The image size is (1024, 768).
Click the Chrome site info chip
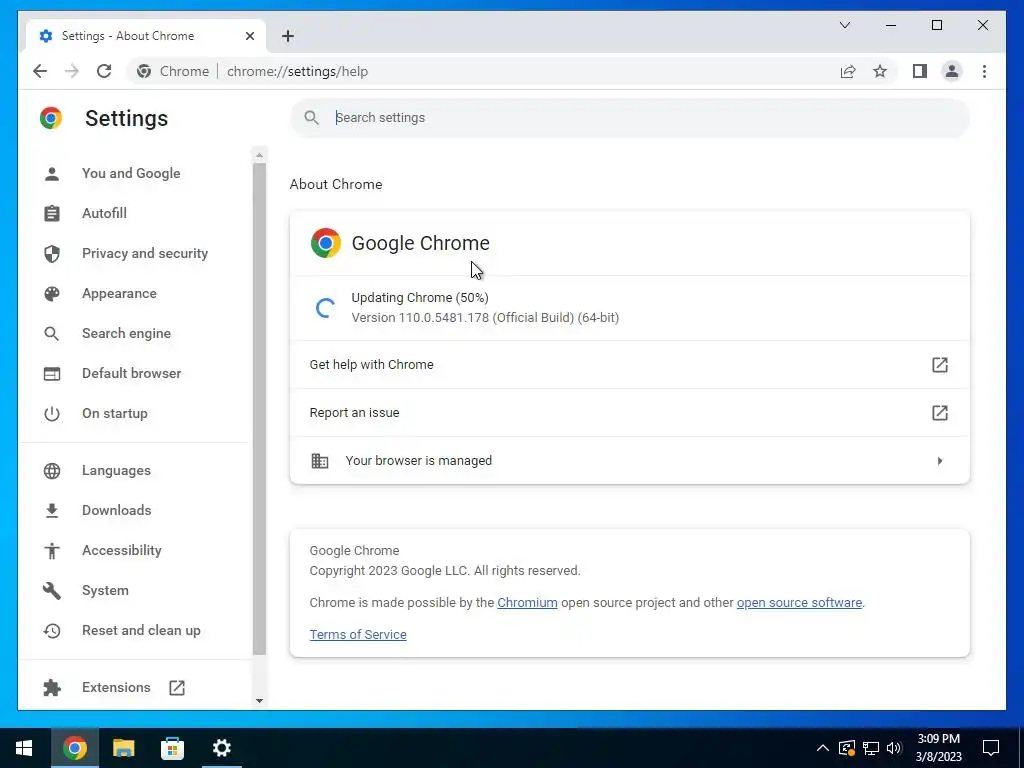[x=173, y=71]
